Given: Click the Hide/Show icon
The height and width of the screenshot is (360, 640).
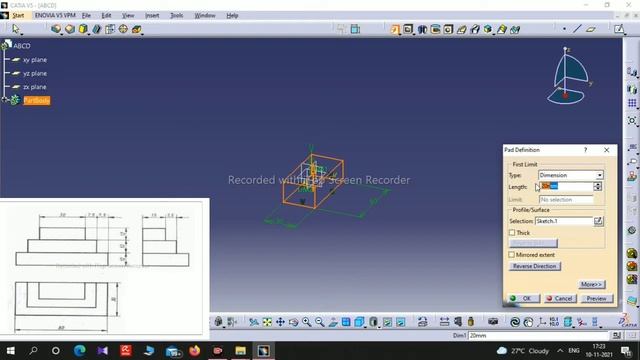Looking at the screenshot, I should (387, 322).
